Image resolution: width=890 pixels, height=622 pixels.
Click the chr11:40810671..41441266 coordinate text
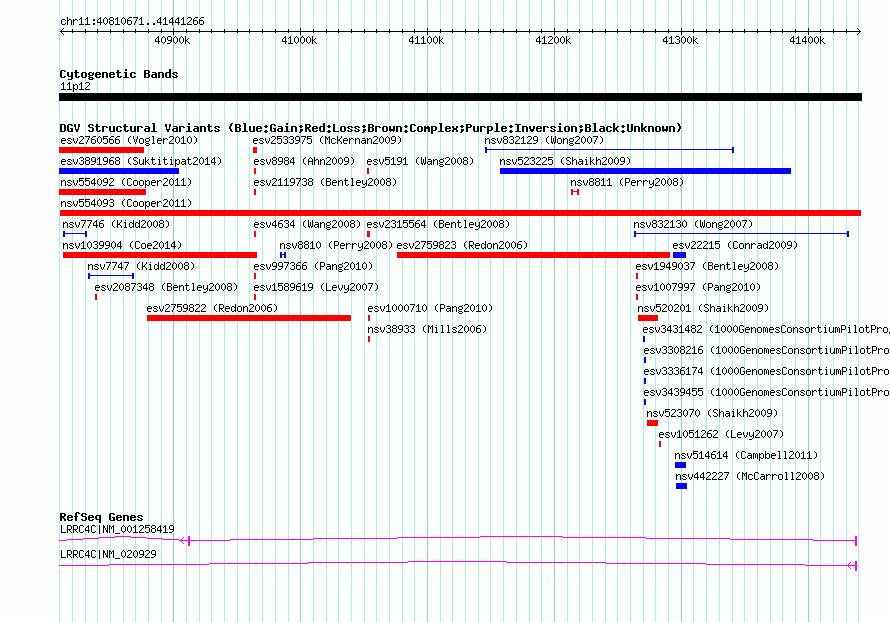(132, 22)
